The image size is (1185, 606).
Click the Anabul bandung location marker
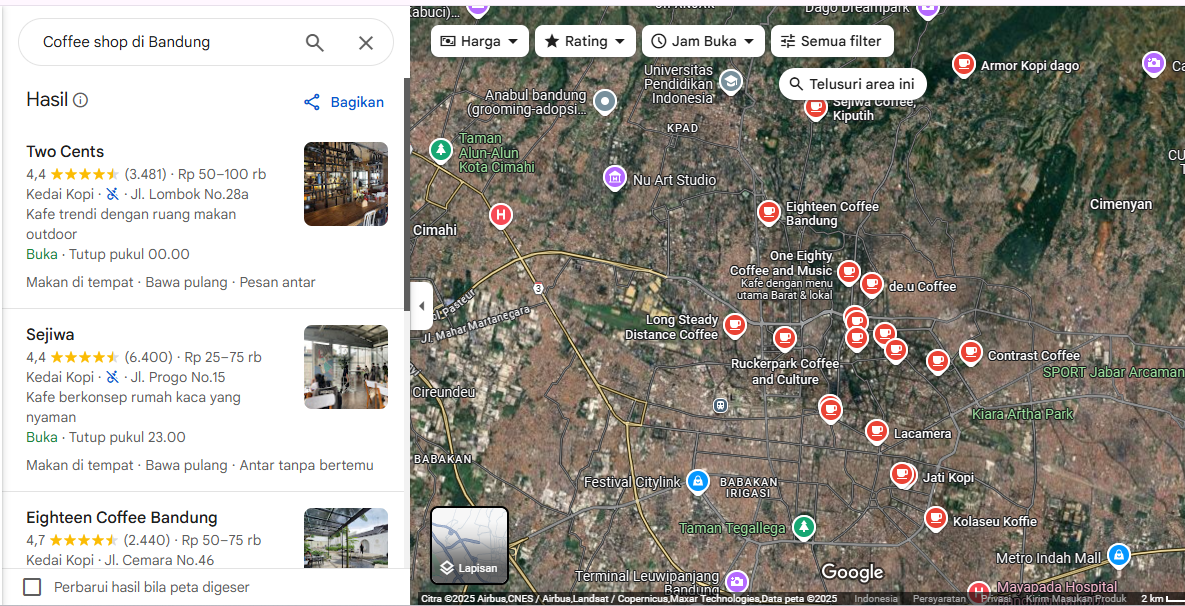(x=605, y=100)
